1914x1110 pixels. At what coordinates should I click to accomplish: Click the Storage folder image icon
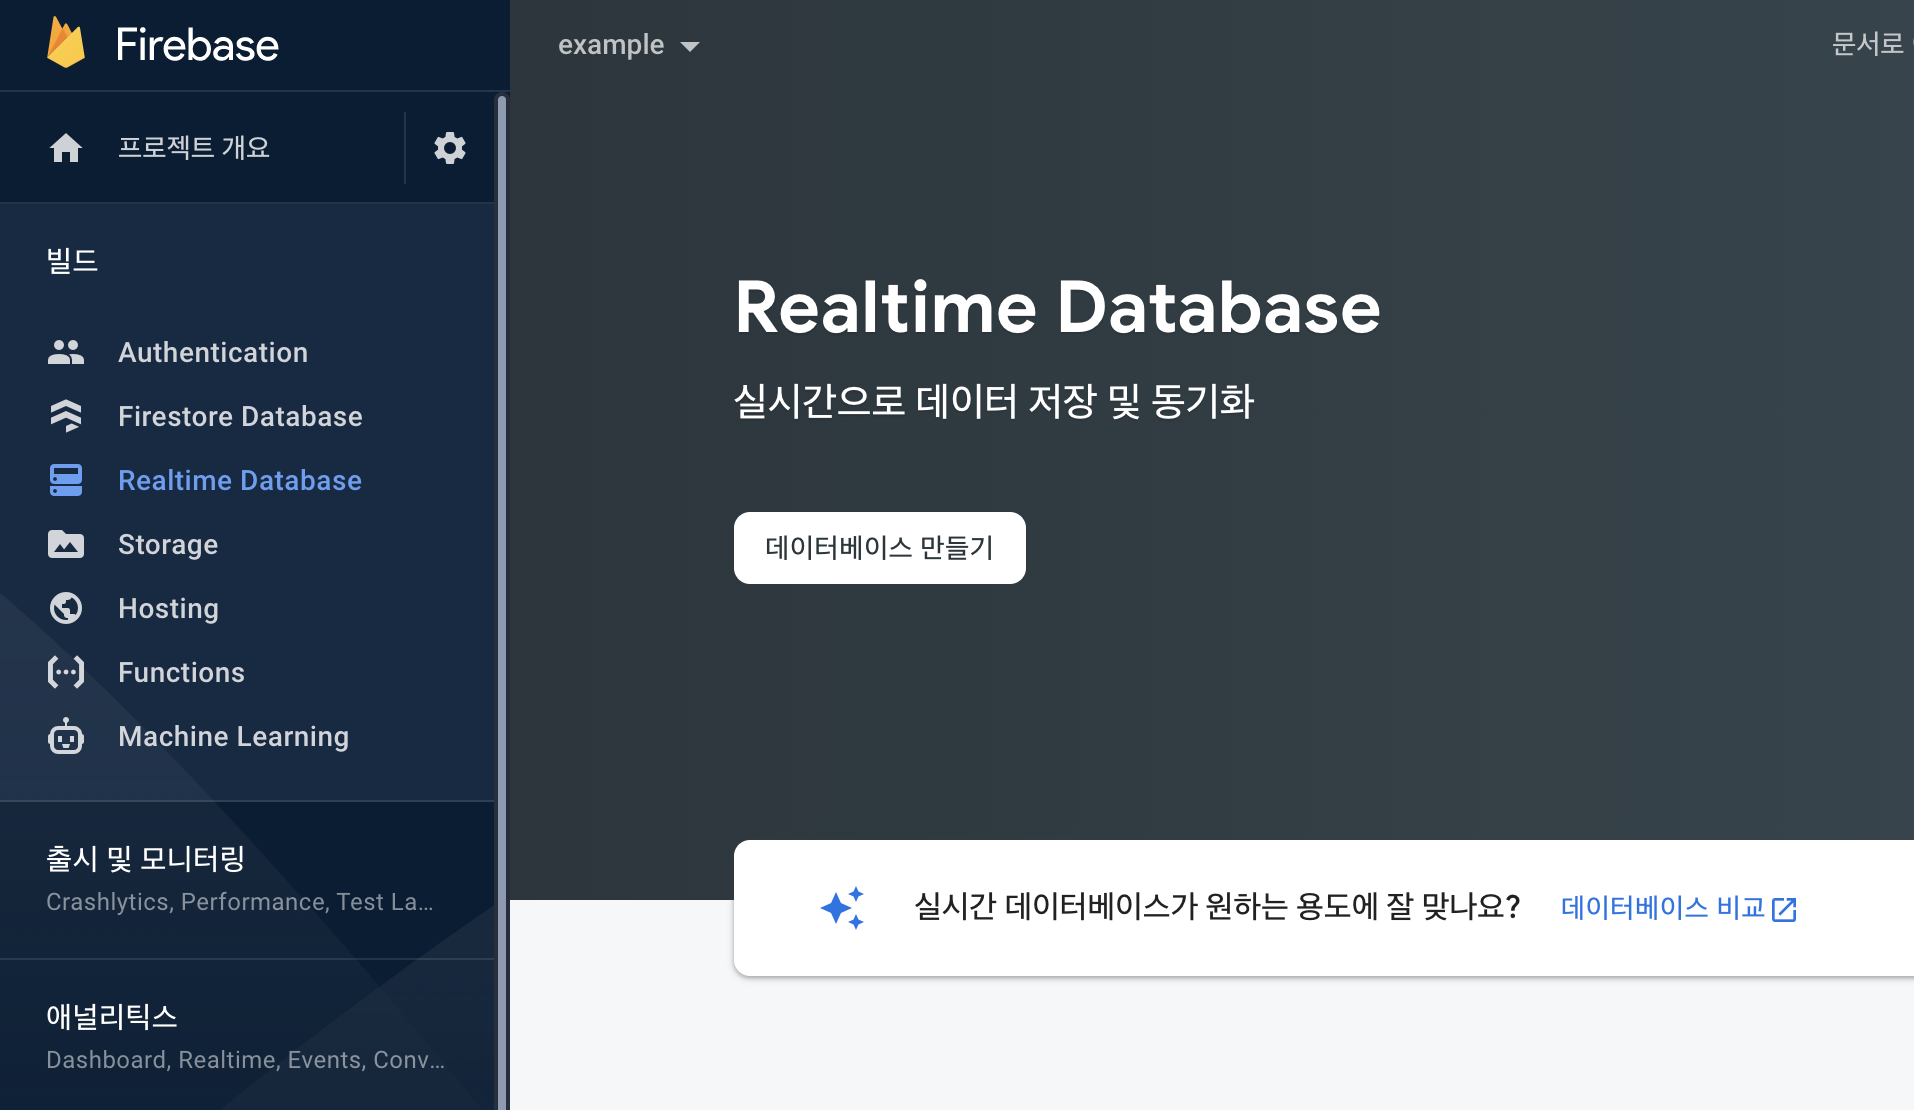point(66,544)
